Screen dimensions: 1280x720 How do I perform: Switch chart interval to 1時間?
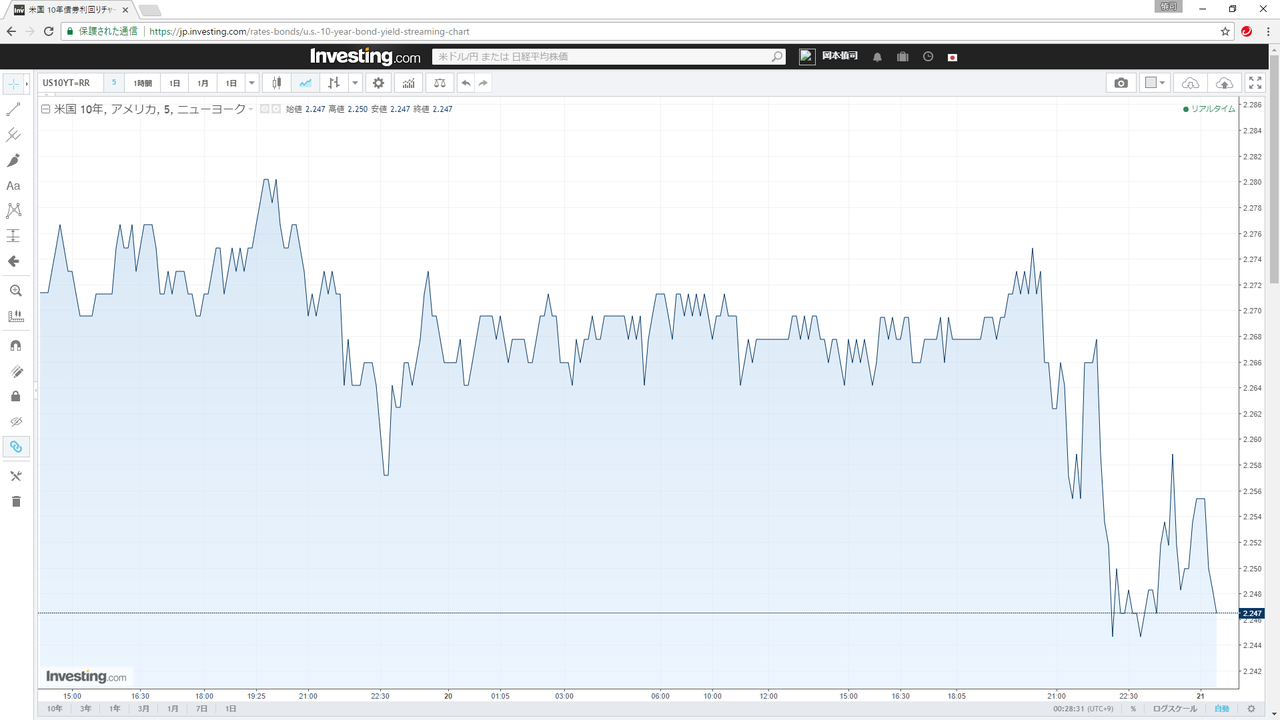[143, 83]
